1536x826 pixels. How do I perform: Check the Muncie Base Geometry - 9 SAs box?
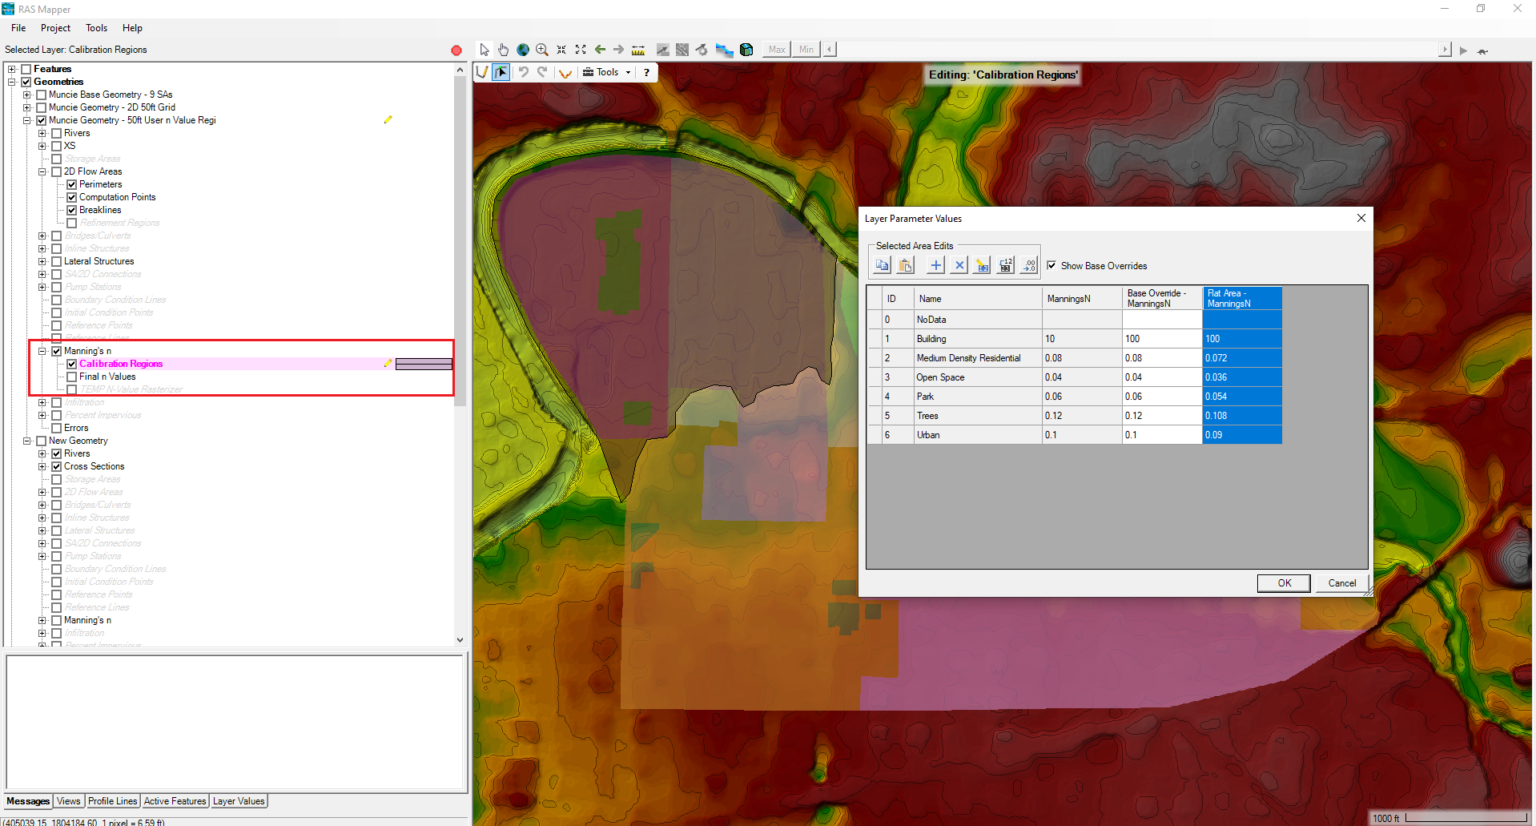(41, 95)
